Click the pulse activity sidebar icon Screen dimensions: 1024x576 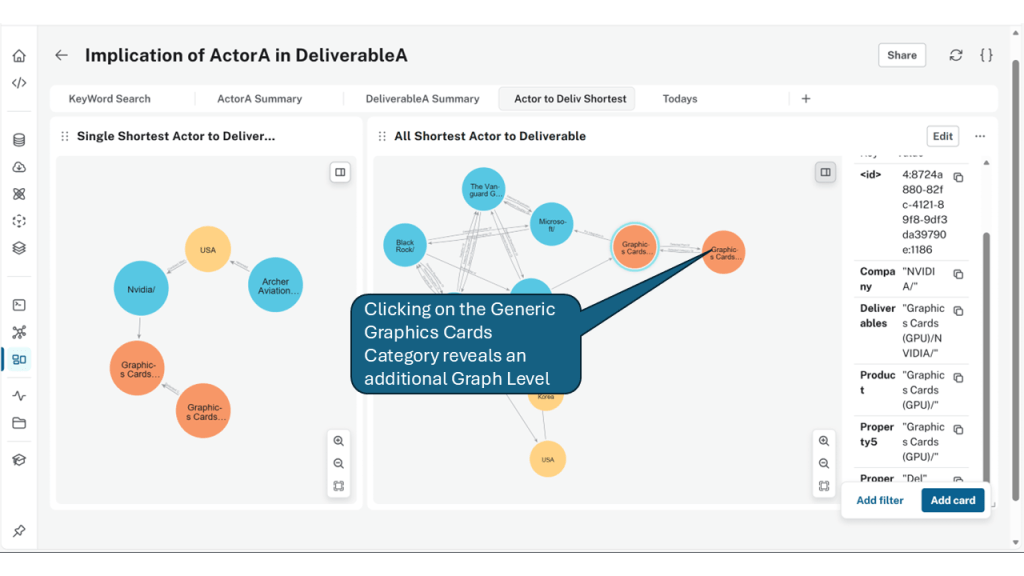tap(19, 396)
